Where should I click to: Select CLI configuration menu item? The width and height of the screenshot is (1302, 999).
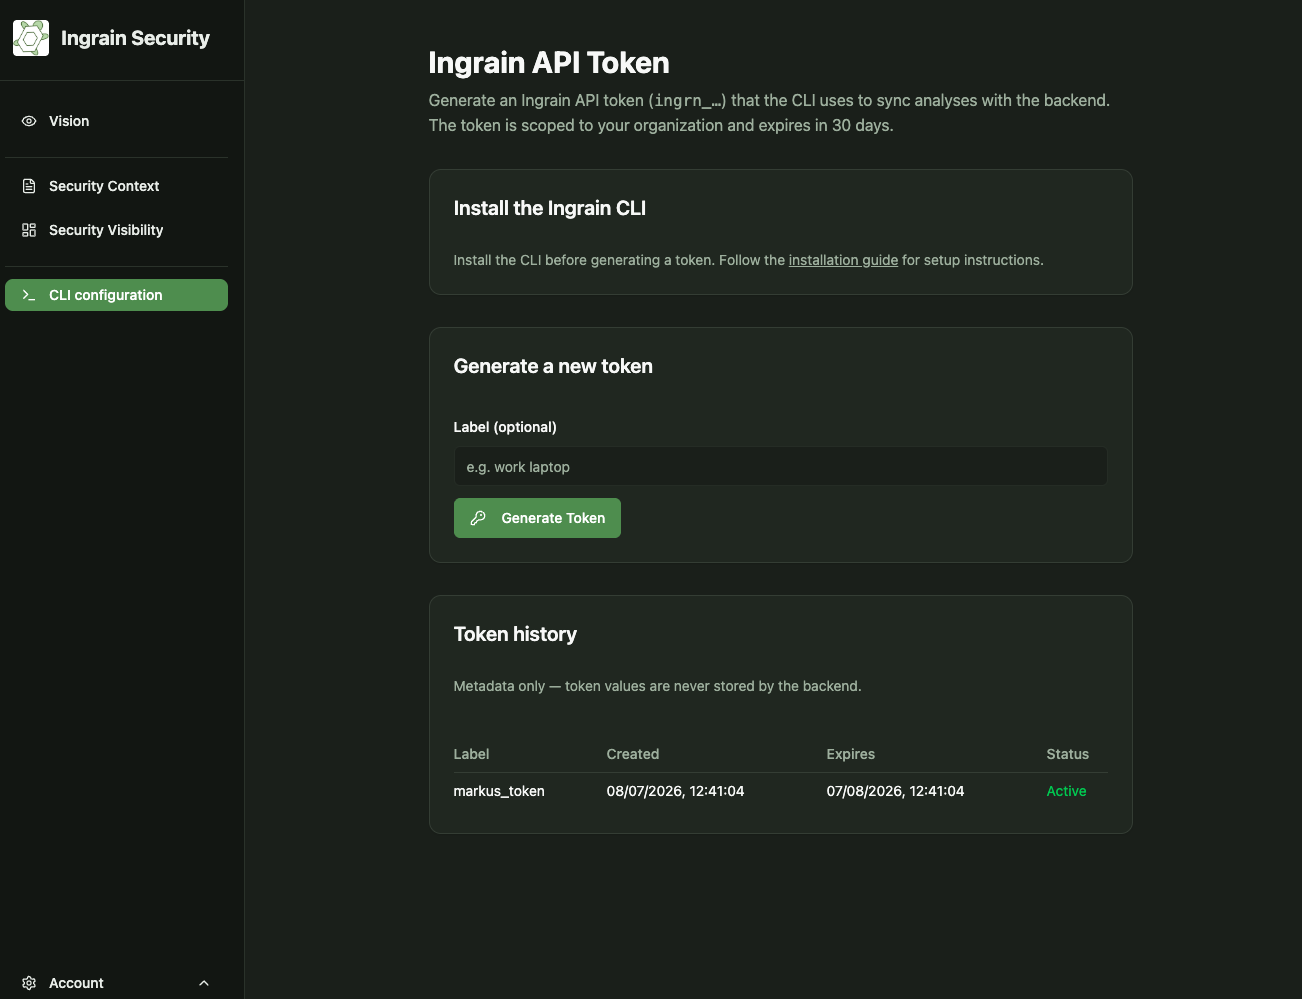pos(116,295)
